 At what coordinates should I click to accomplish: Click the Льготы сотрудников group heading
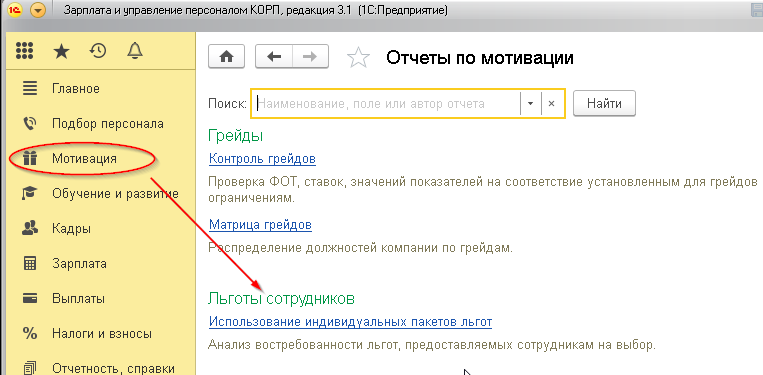[281, 298]
